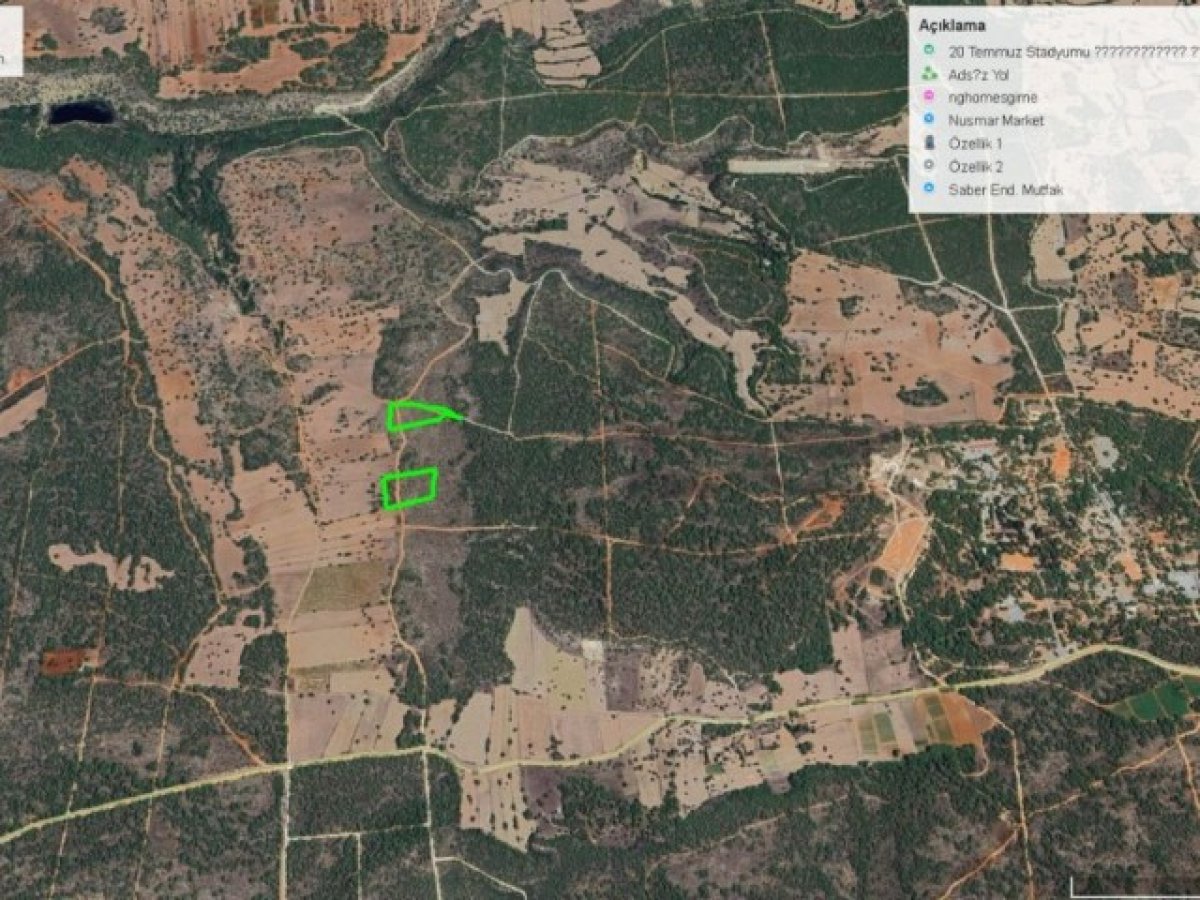Click the dark blue pond on the map

pos(81,112)
